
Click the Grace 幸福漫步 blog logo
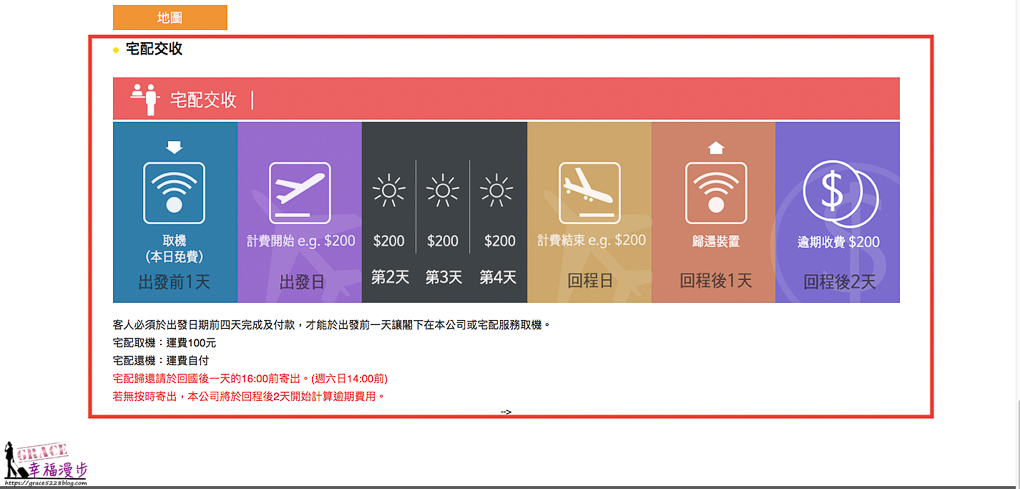pos(45,464)
